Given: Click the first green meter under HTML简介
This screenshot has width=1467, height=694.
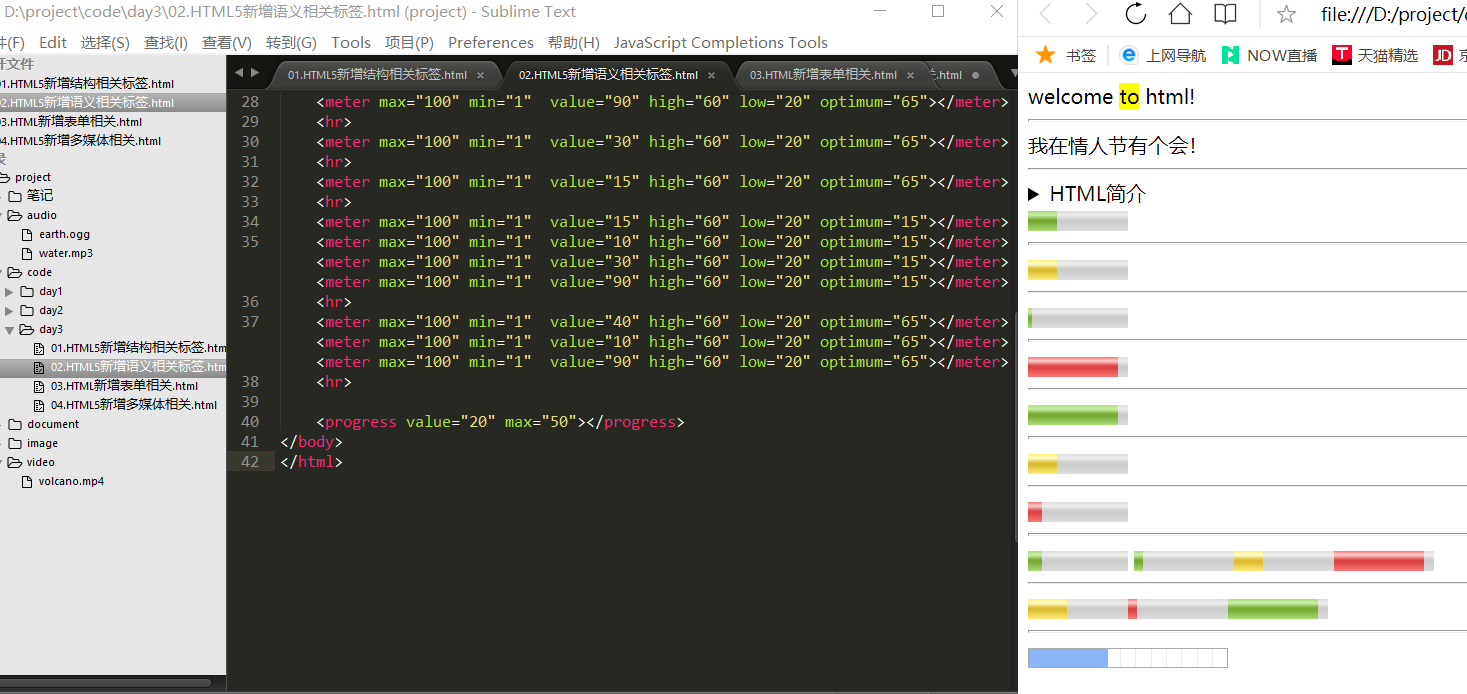Looking at the screenshot, I should [x=1078, y=221].
